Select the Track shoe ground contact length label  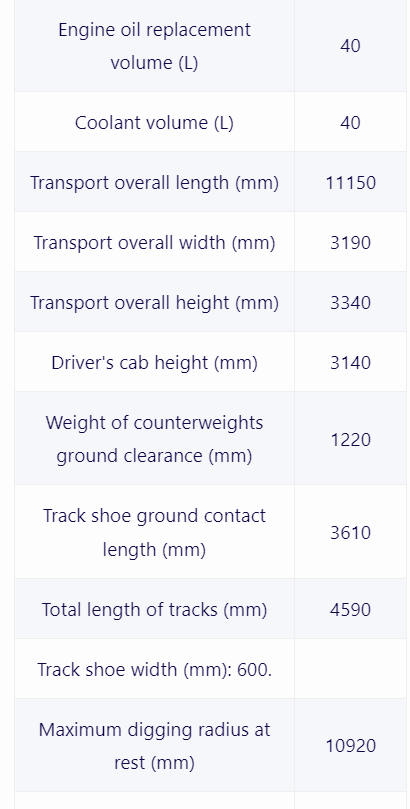click(x=154, y=532)
